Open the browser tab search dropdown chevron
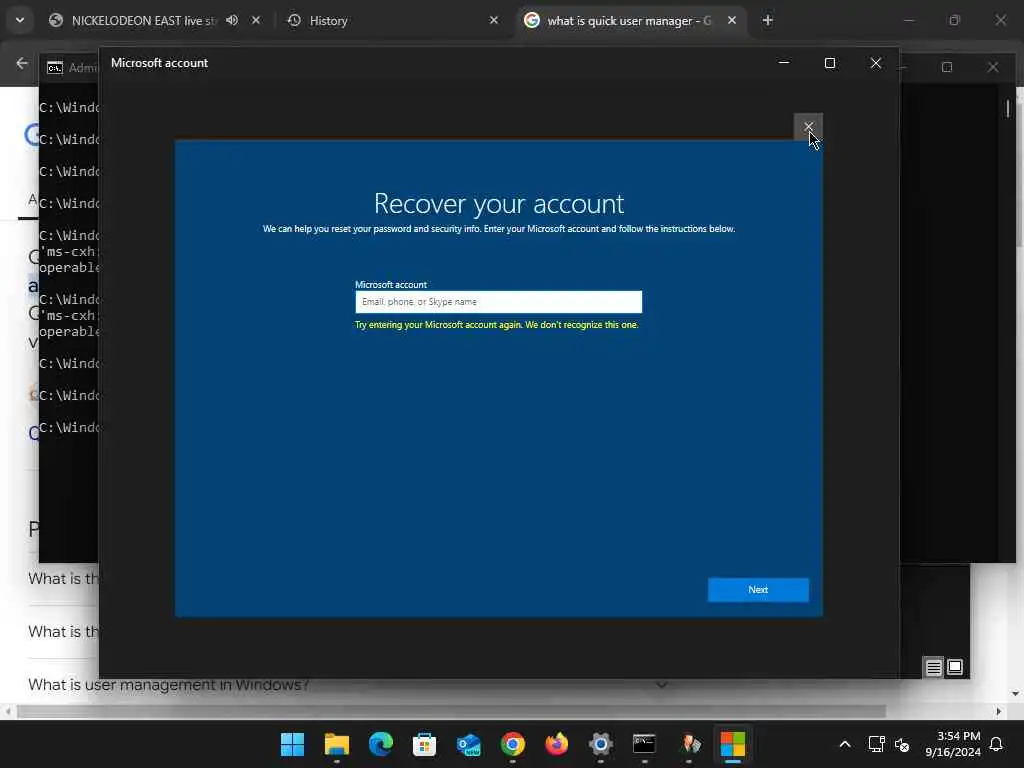 click(20, 20)
